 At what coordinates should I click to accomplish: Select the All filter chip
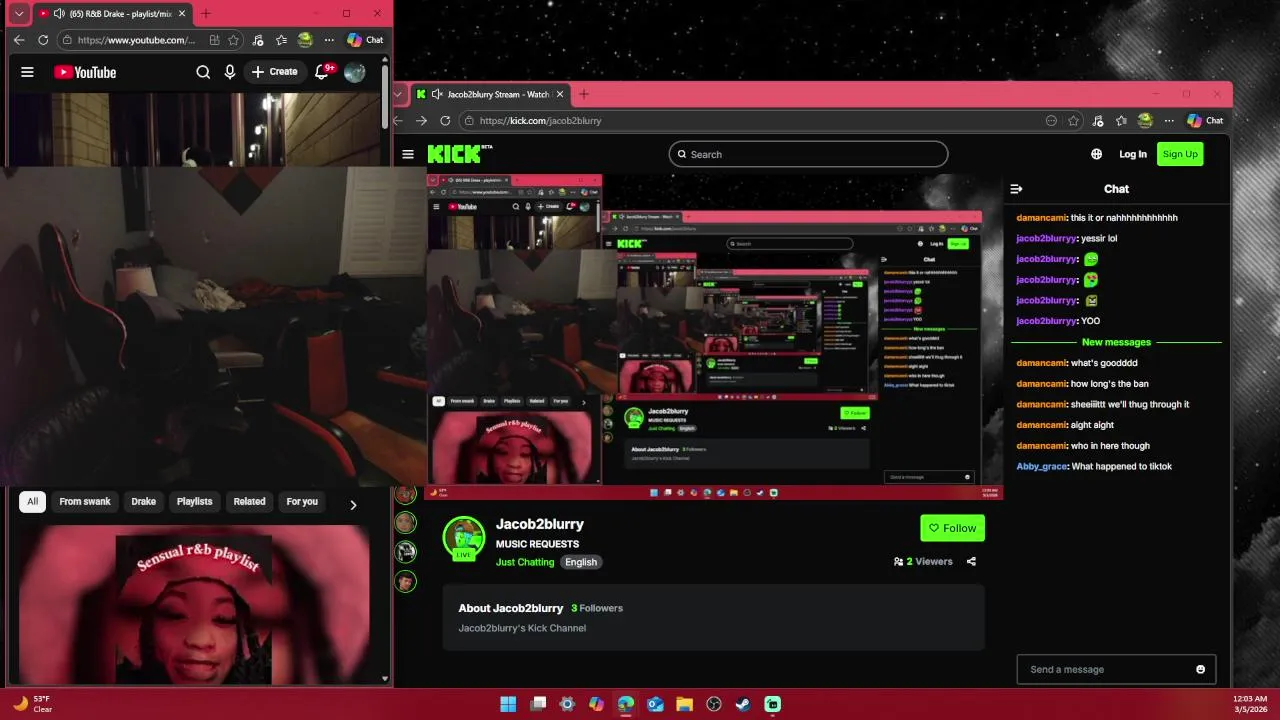tap(32, 502)
